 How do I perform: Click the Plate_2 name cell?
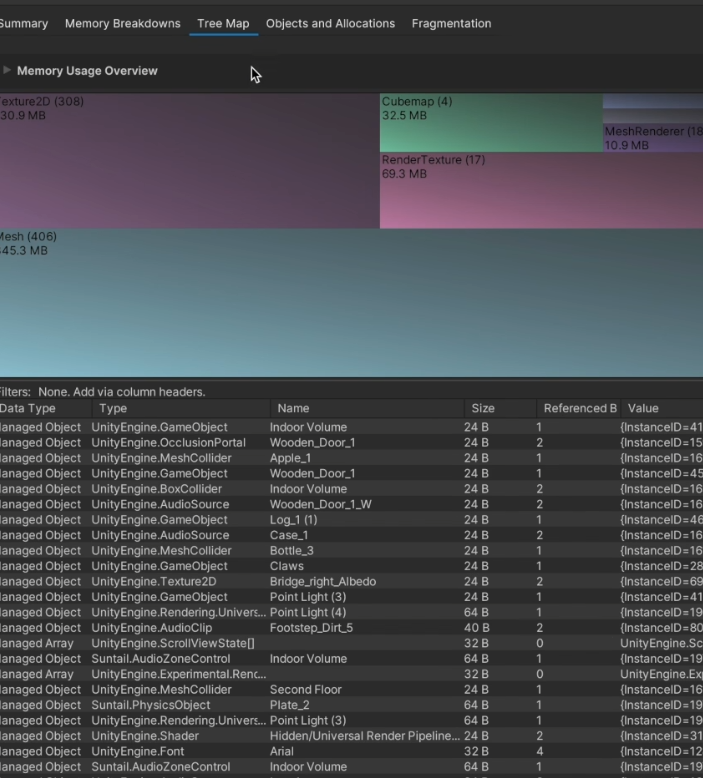tap(289, 705)
